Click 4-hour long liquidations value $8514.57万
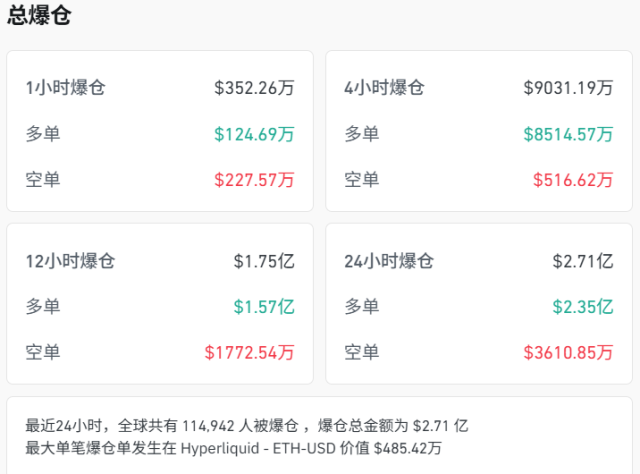Image resolution: width=640 pixels, height=474 pixels. pyautogui.click(x=568, y=134)
